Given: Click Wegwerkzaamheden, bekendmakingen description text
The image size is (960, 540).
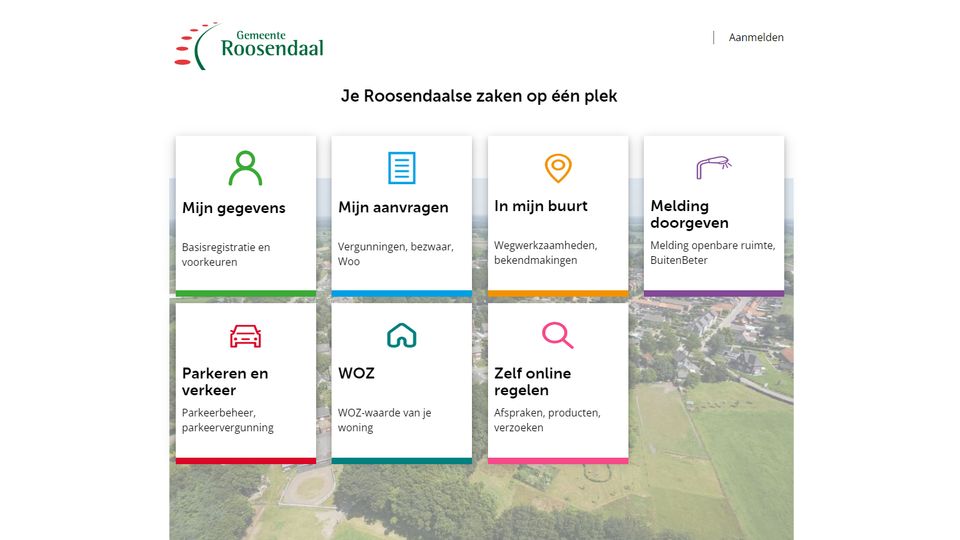Looking at the screenshot, I should pyautogui.click(x=545, y=252).
